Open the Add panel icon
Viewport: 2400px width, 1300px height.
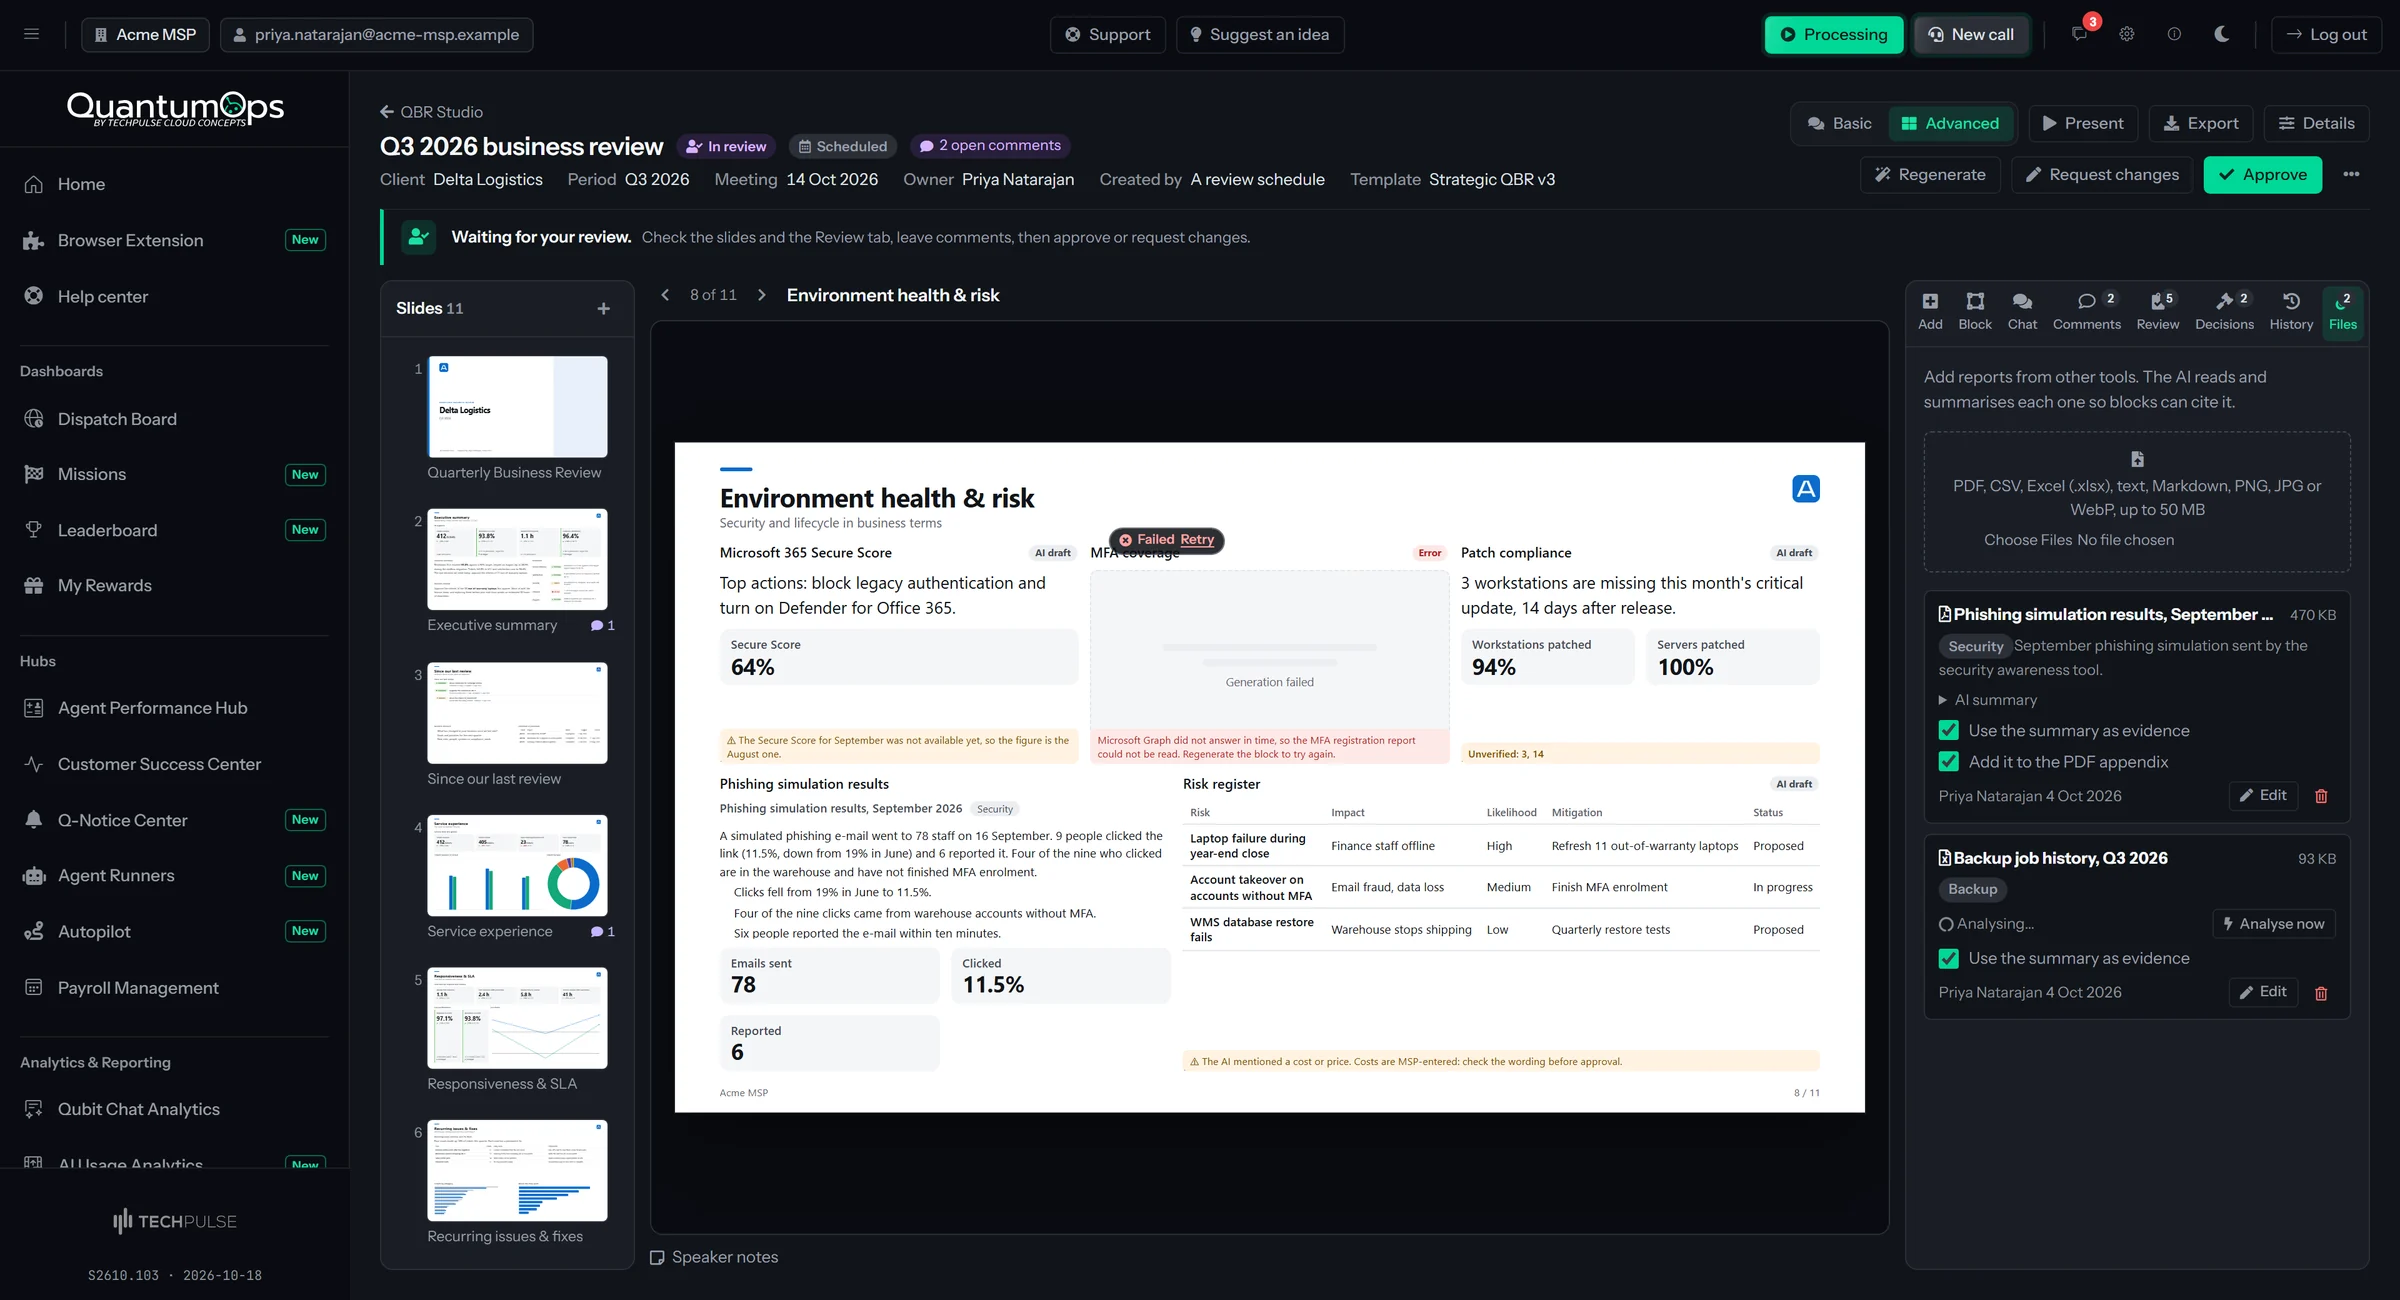1930,311
